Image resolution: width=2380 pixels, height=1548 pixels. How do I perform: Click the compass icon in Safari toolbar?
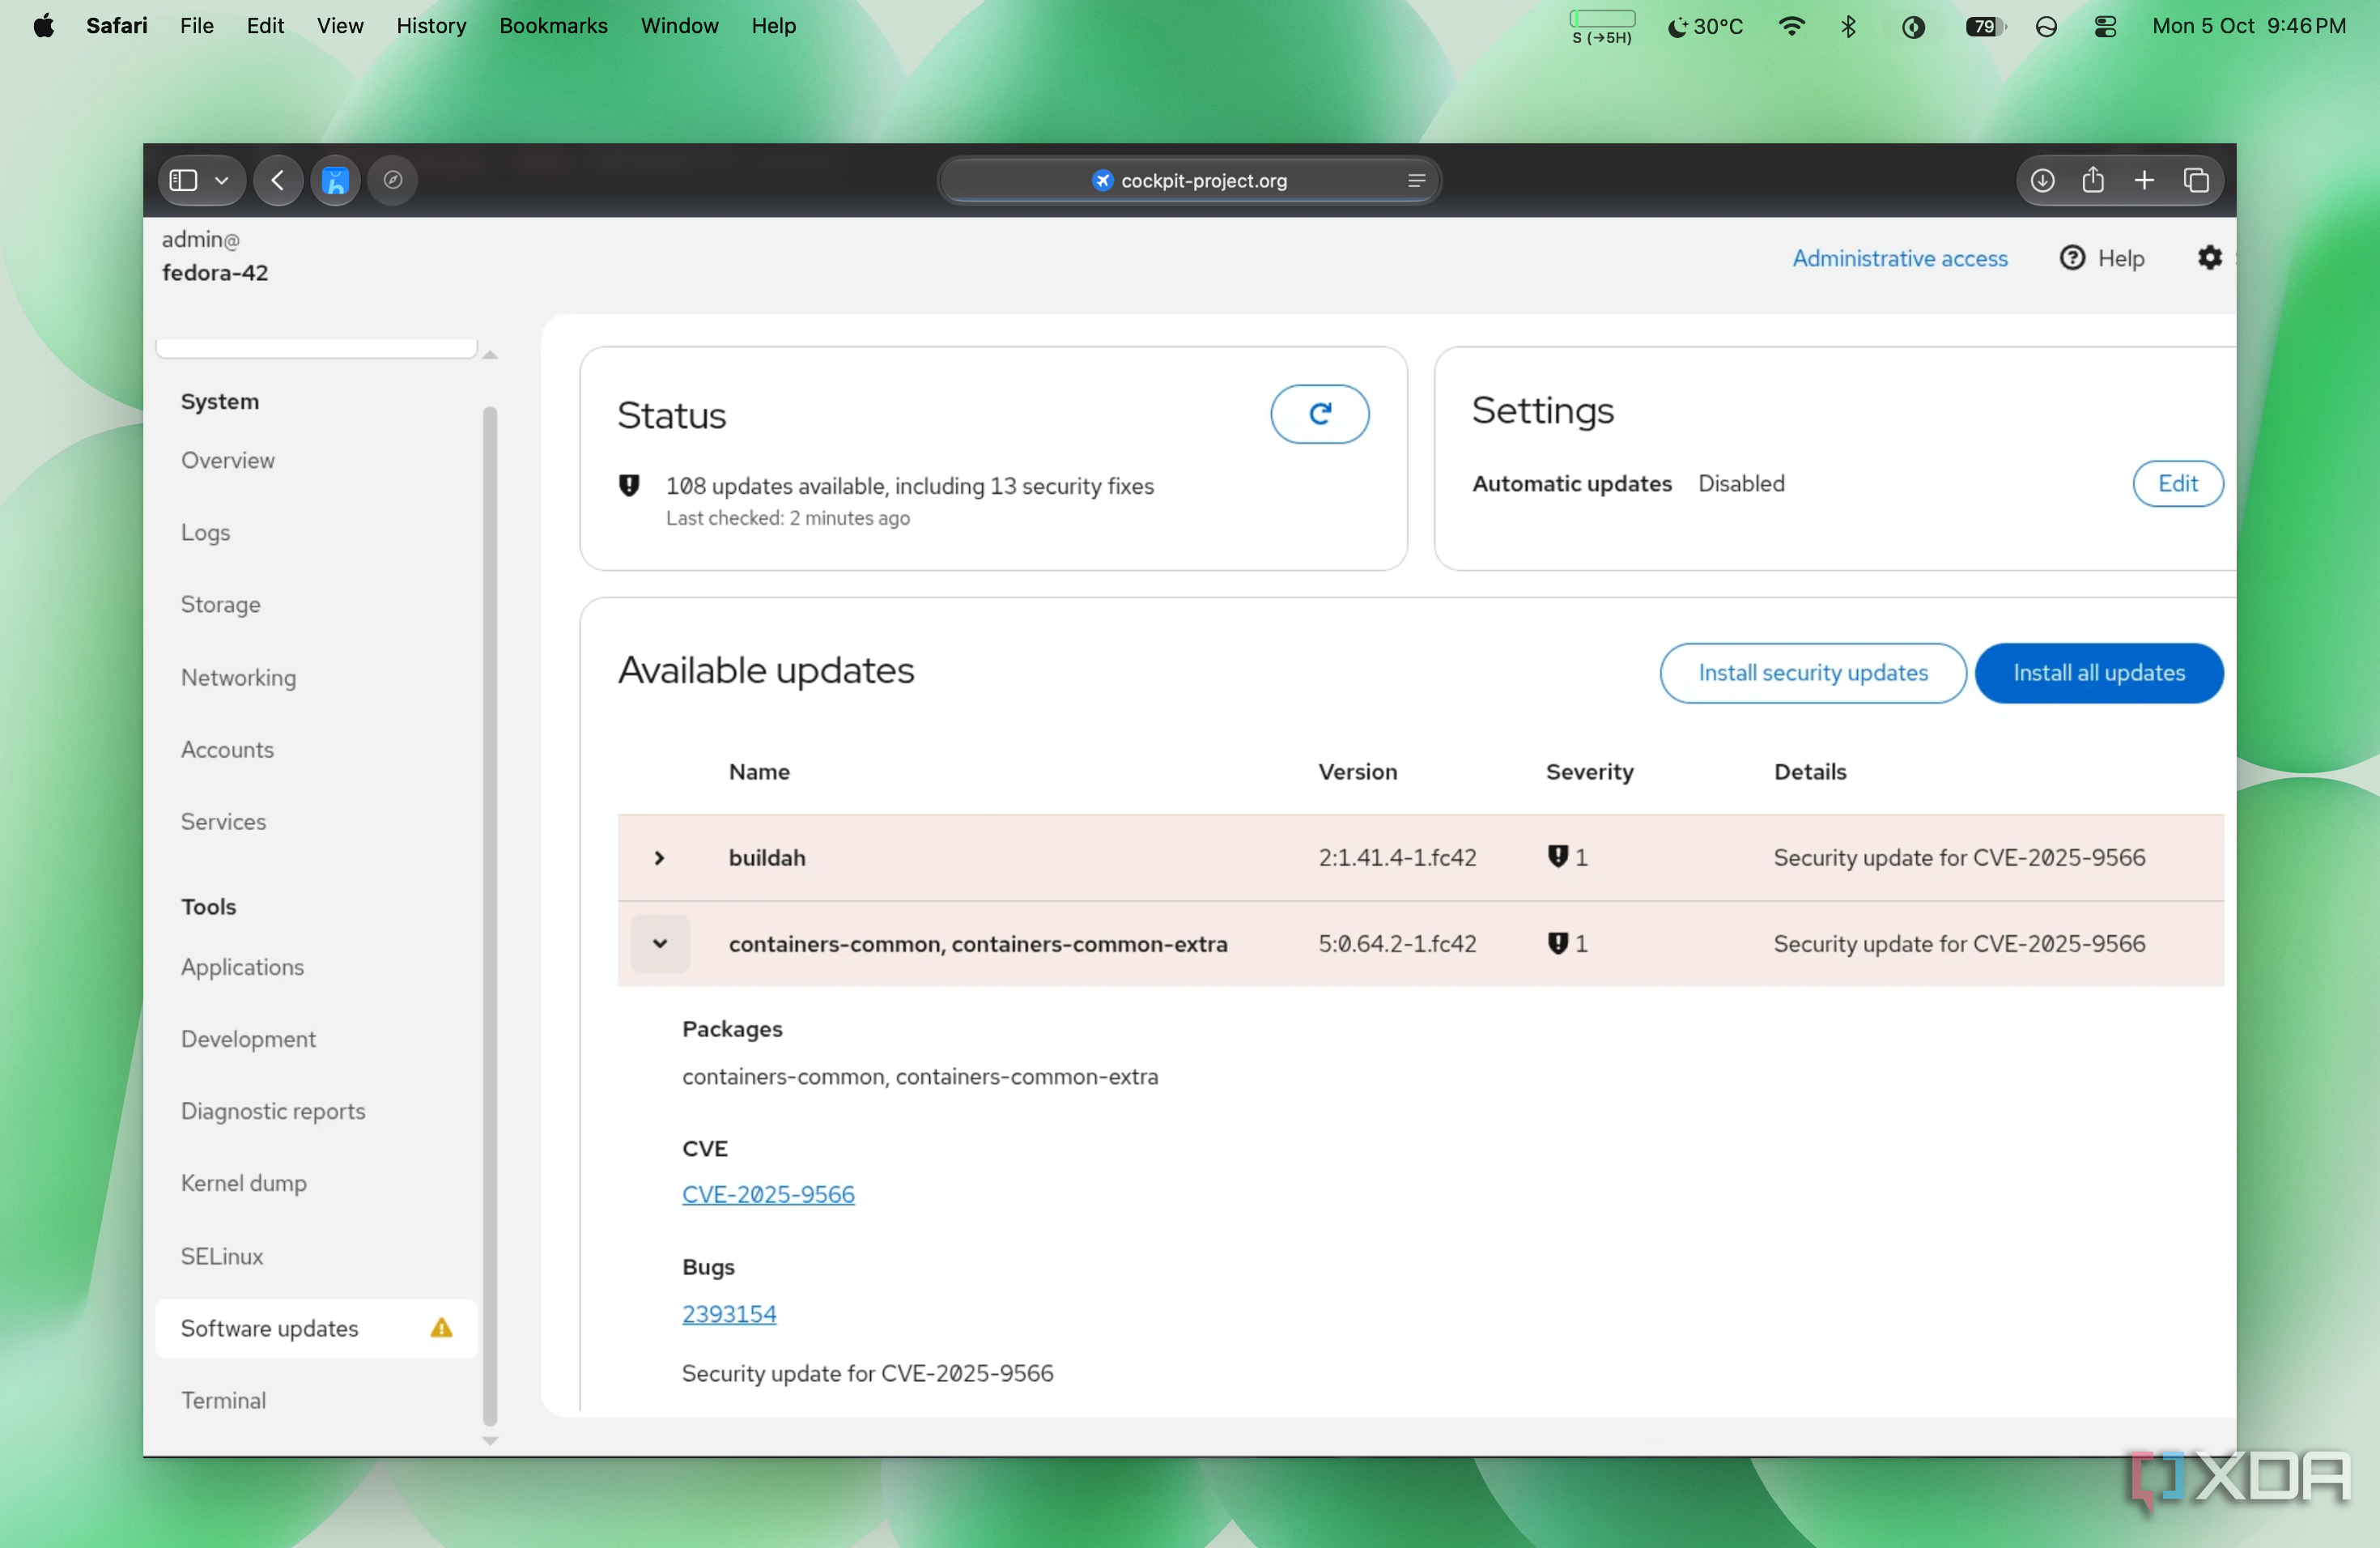coord(393,180)
